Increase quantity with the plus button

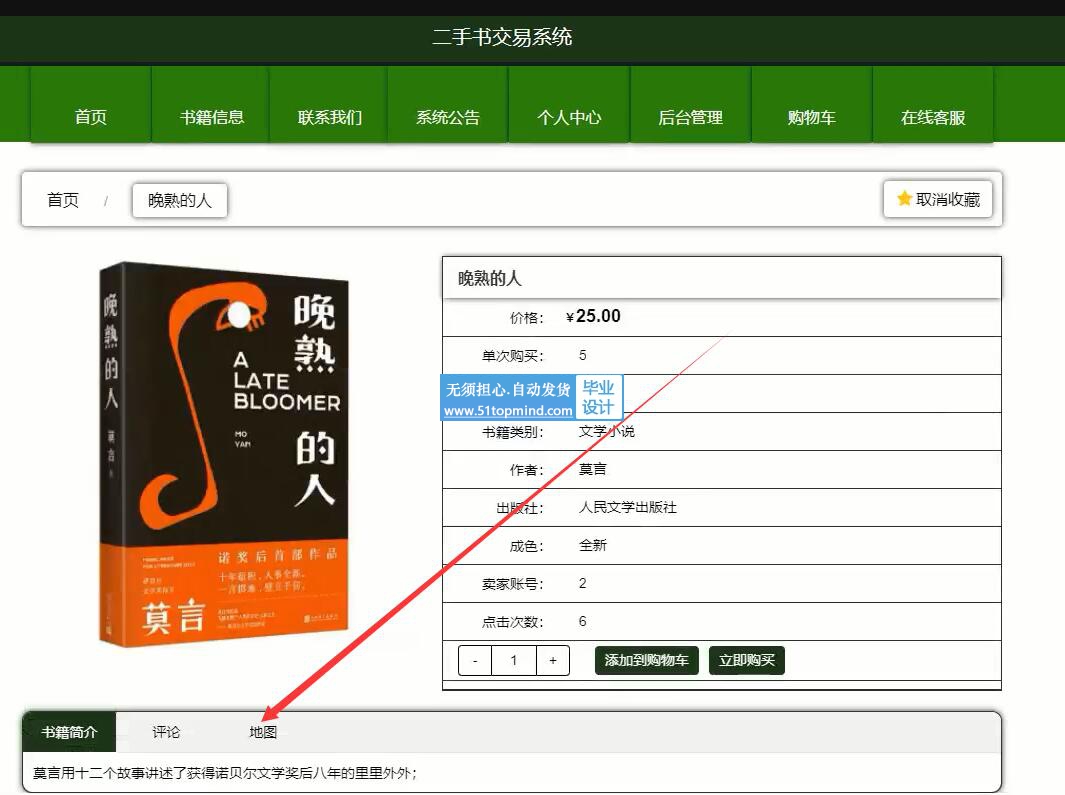click(x=553, y=660)
